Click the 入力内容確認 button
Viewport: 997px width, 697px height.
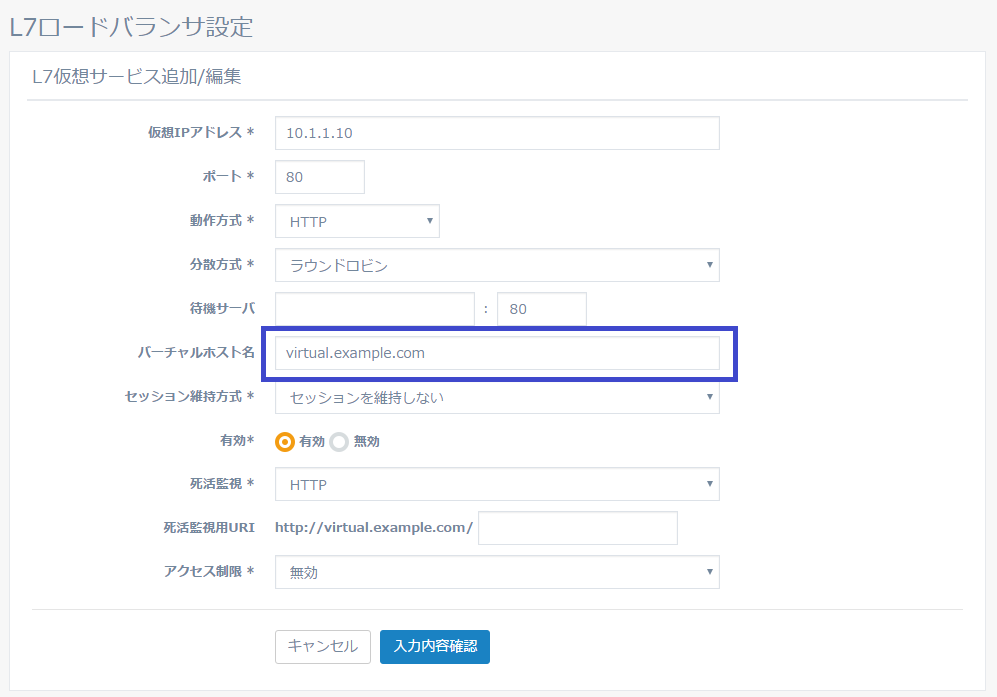coord(435,646)
